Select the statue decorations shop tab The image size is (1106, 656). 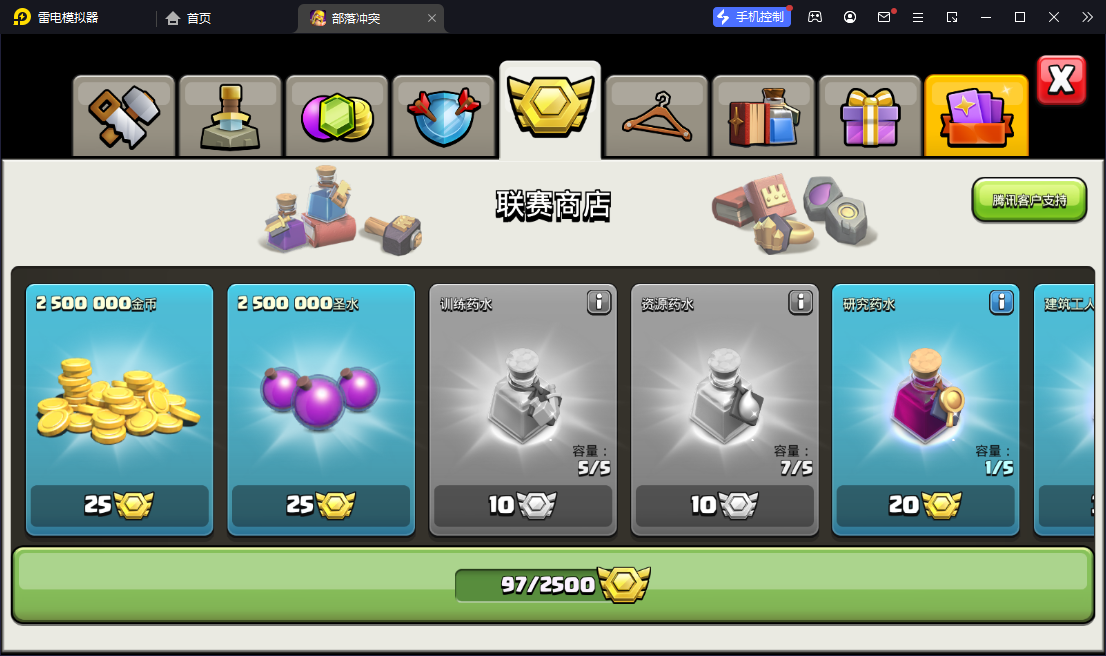[x=231, y=116]
